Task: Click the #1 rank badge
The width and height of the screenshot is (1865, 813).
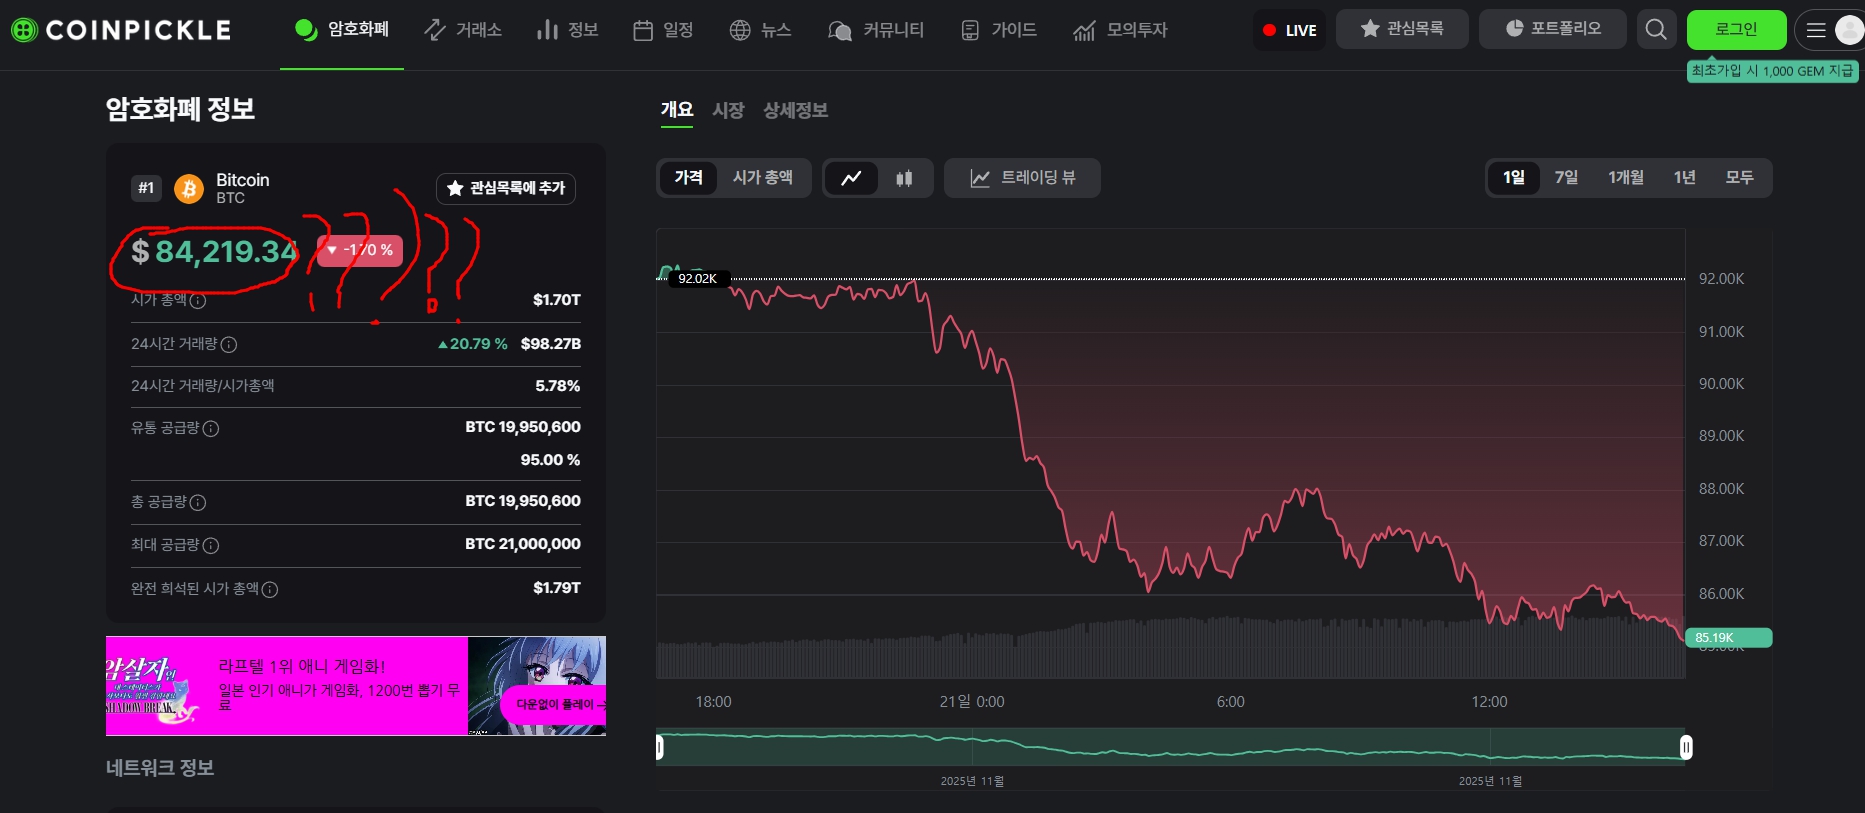Action: [147, 188]
